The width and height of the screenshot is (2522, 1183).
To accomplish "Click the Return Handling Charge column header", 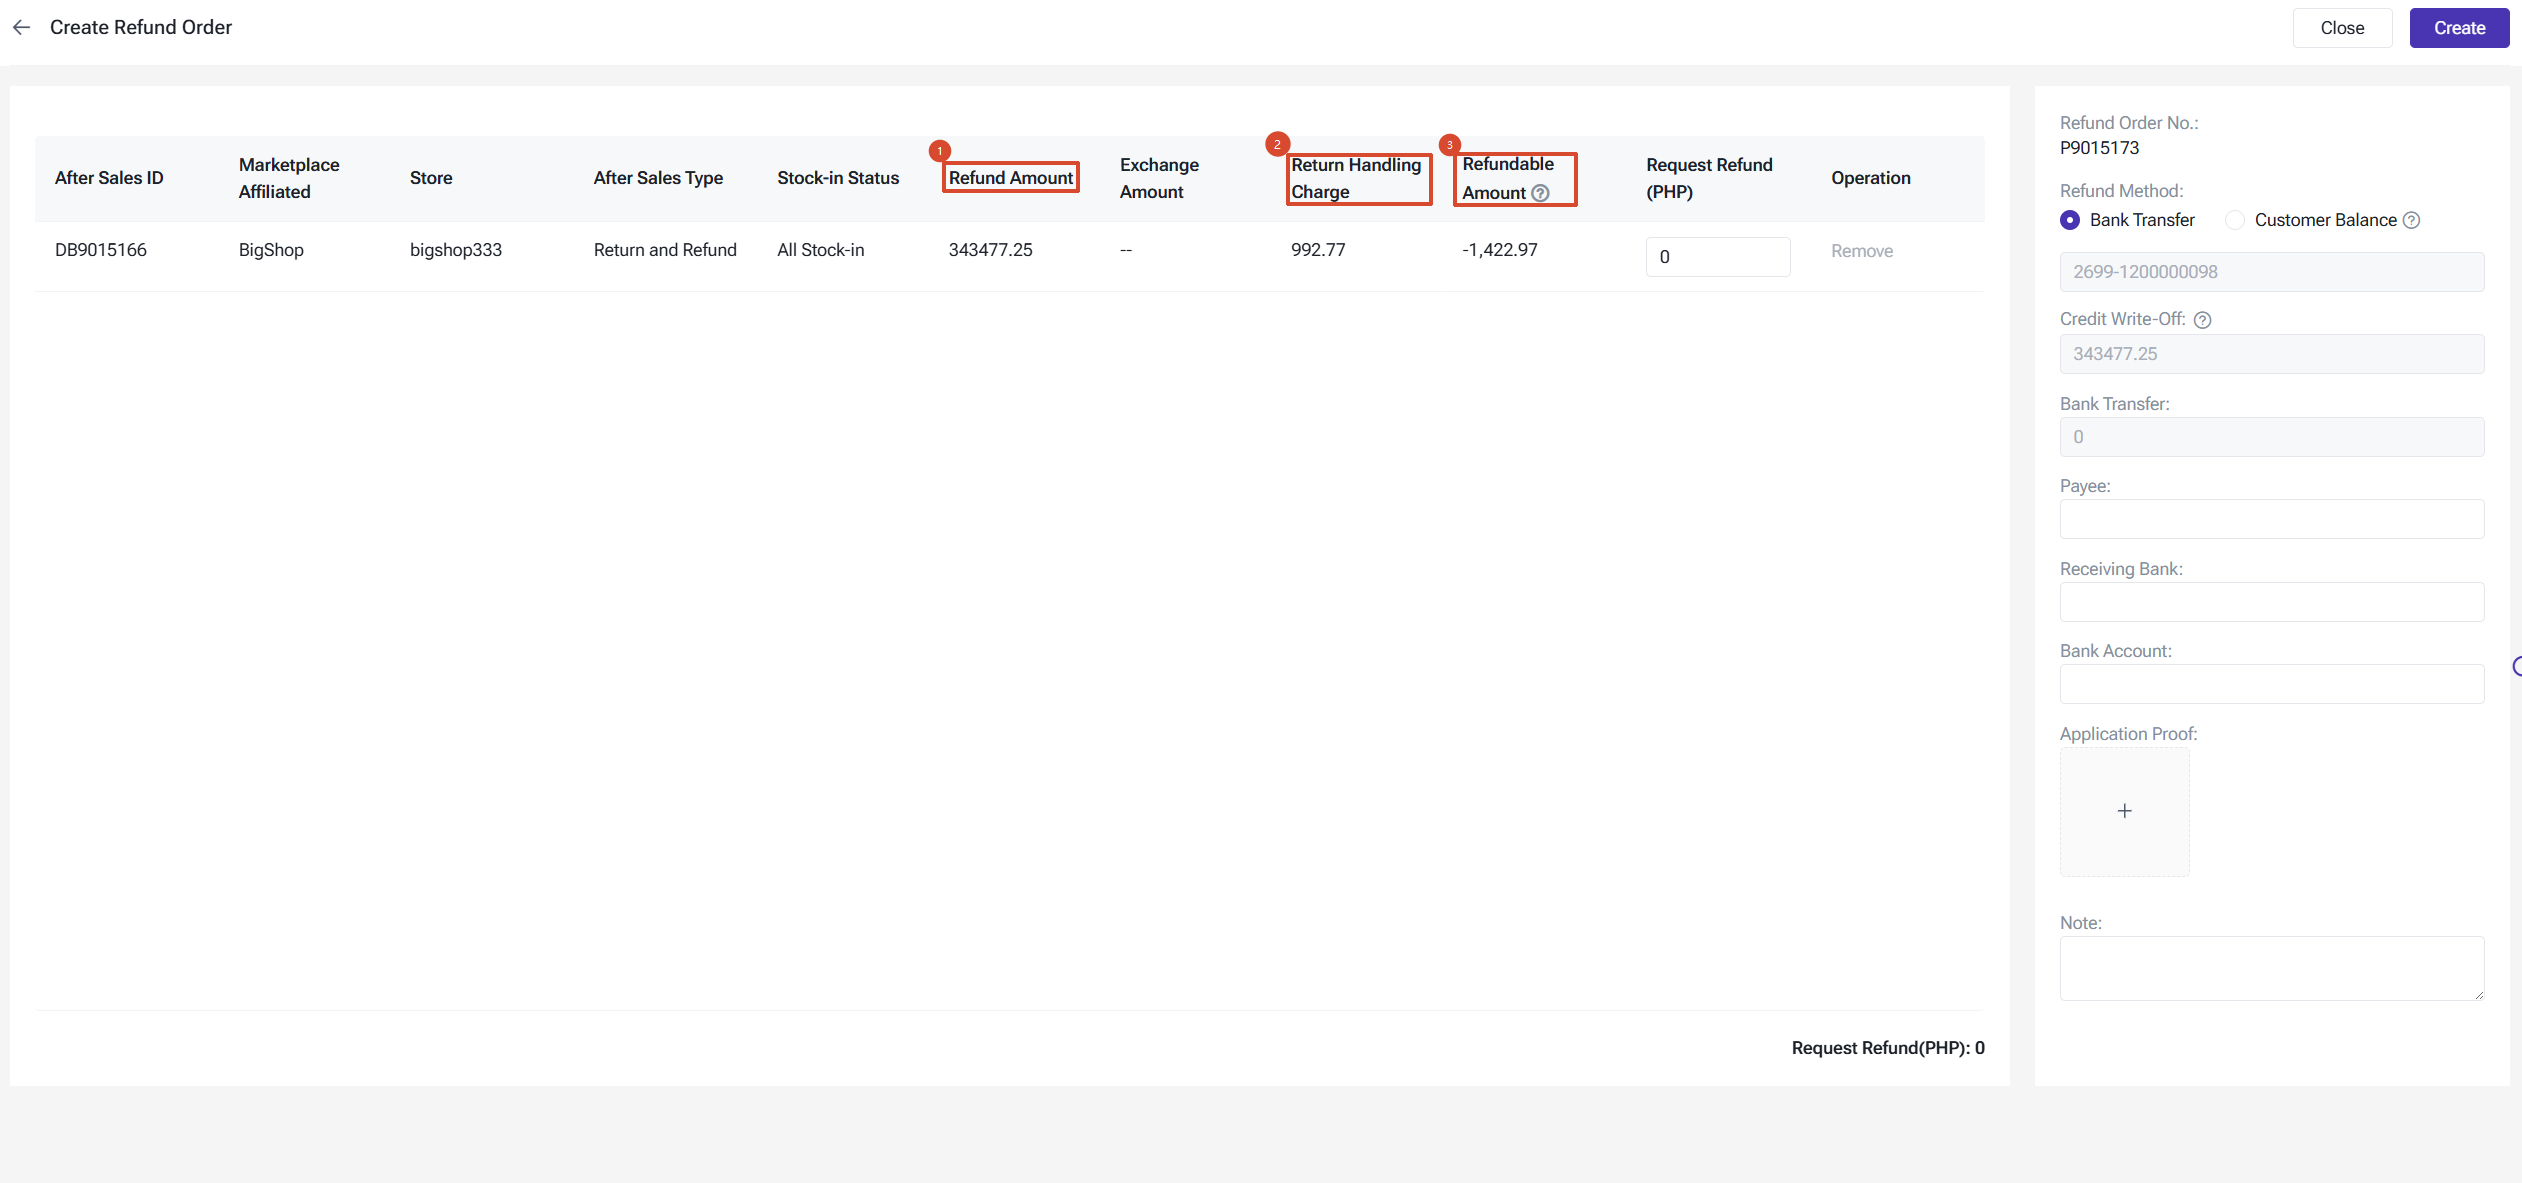I will 1356,178.
